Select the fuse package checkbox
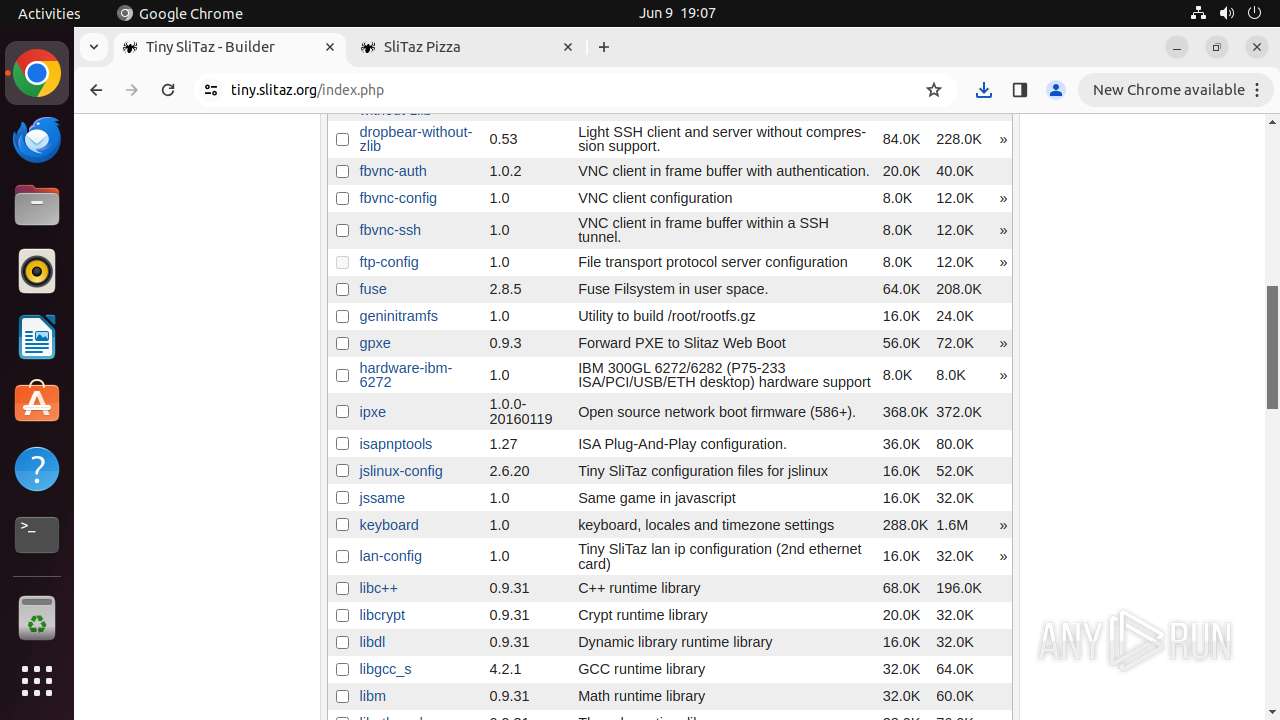 click(x=342, y=289)
